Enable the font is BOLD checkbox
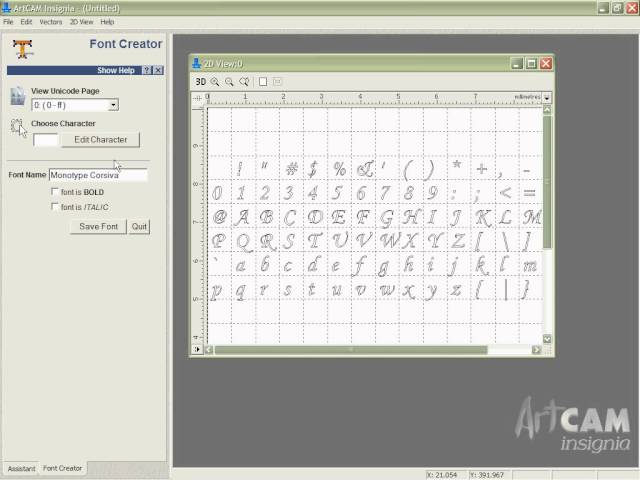640x480 pixels. point(55,191)
